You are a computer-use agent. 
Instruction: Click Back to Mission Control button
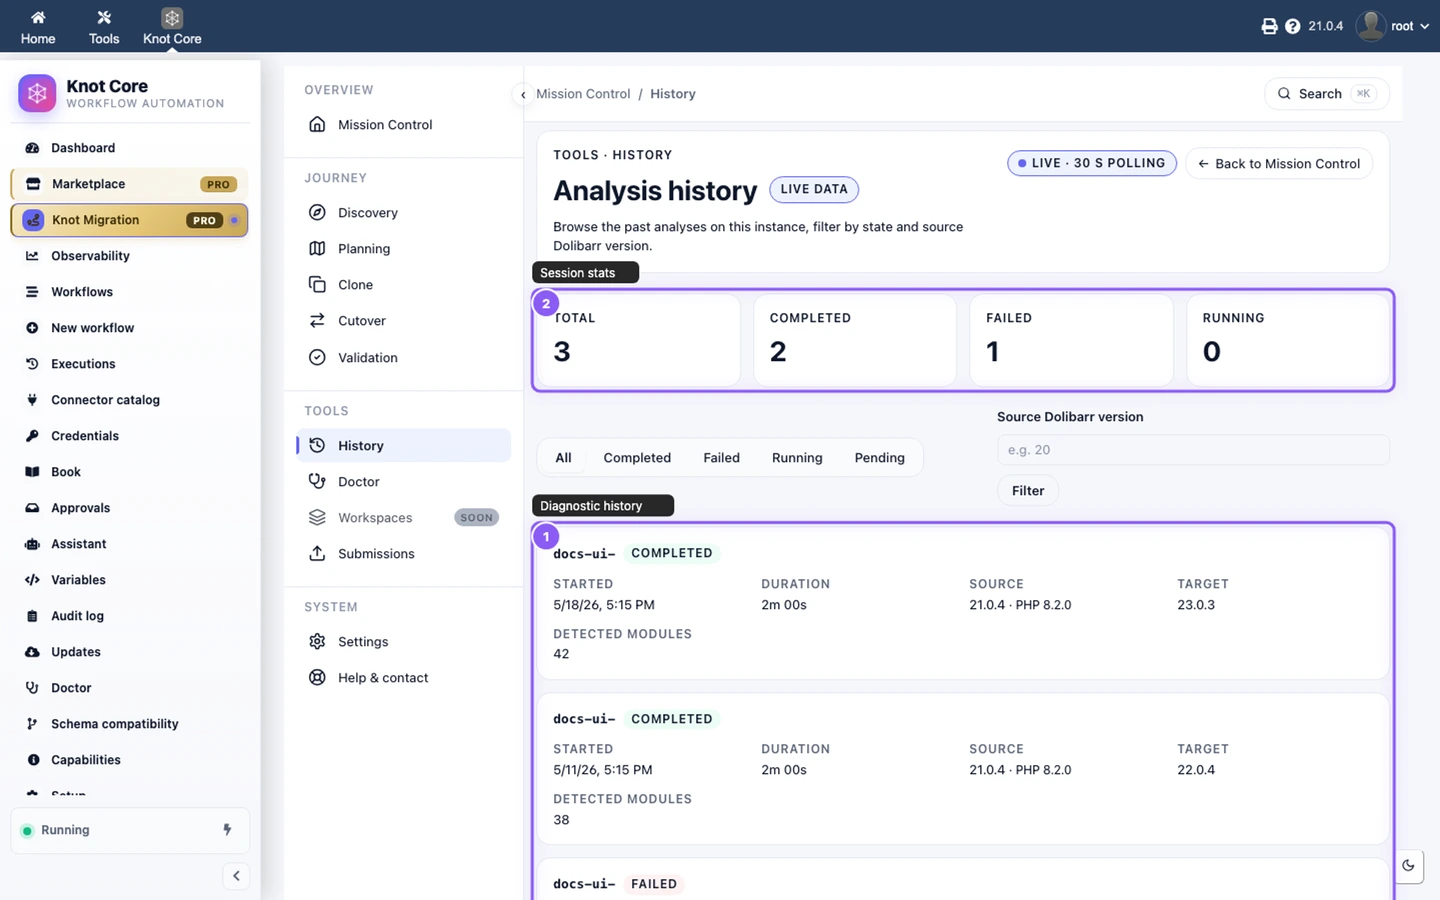(x=1279, y=164)
